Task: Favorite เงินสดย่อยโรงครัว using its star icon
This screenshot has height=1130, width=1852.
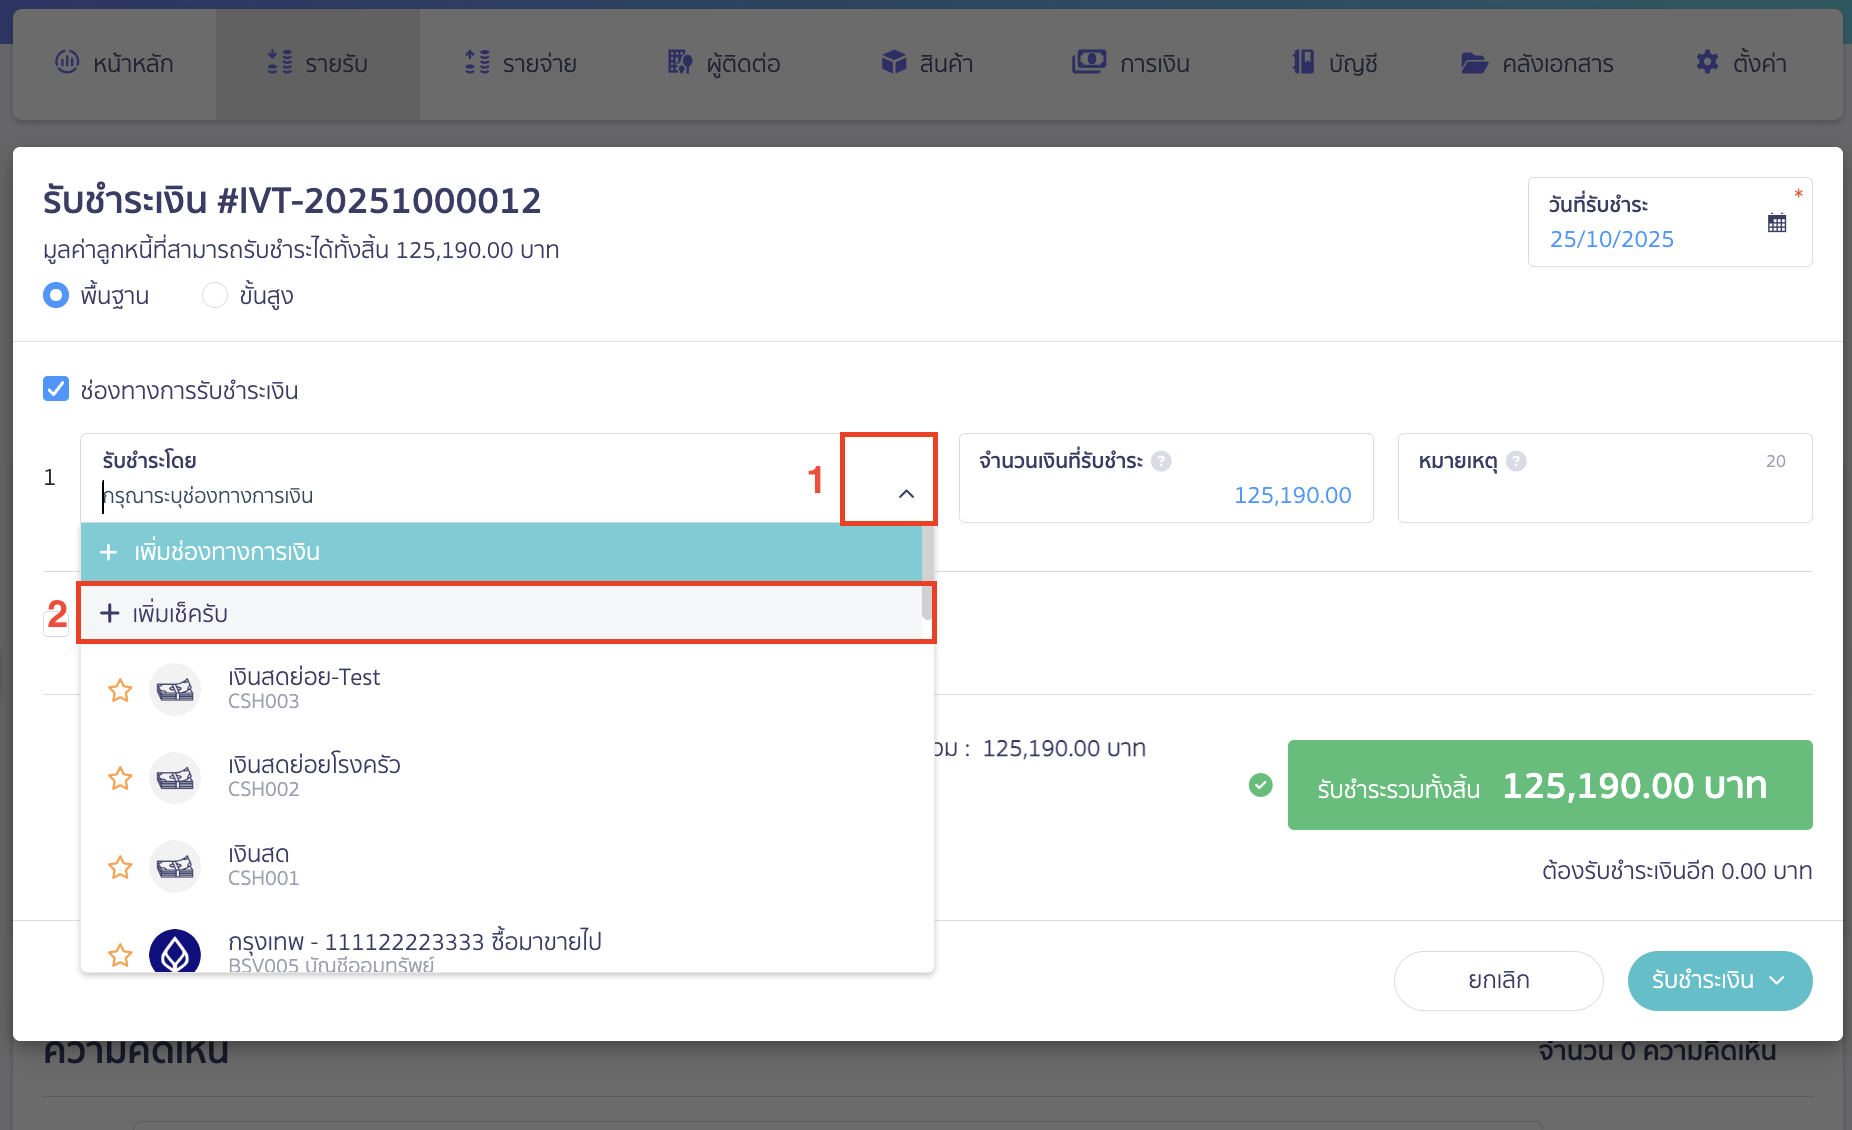Action: pyautogui.click(x=120, y=778)
